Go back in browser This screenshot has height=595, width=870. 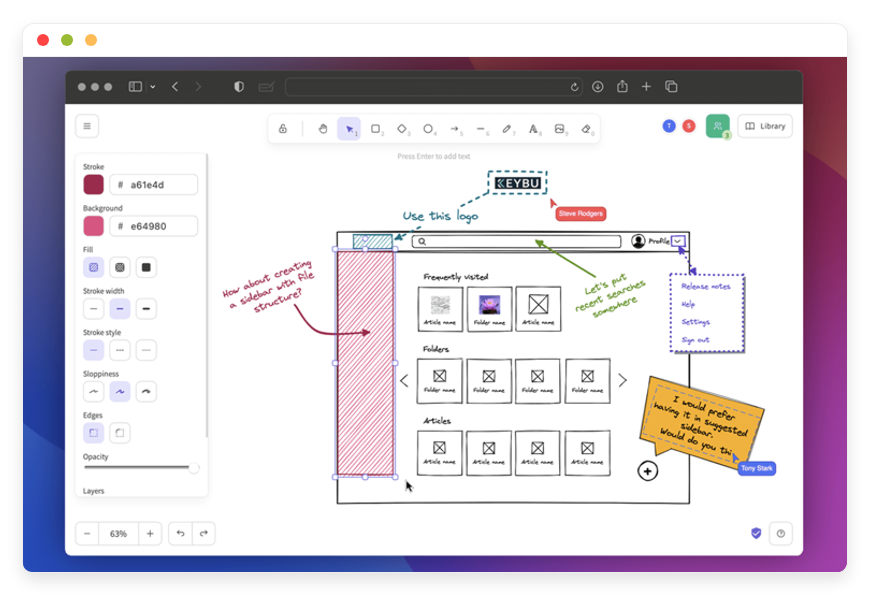175,87
